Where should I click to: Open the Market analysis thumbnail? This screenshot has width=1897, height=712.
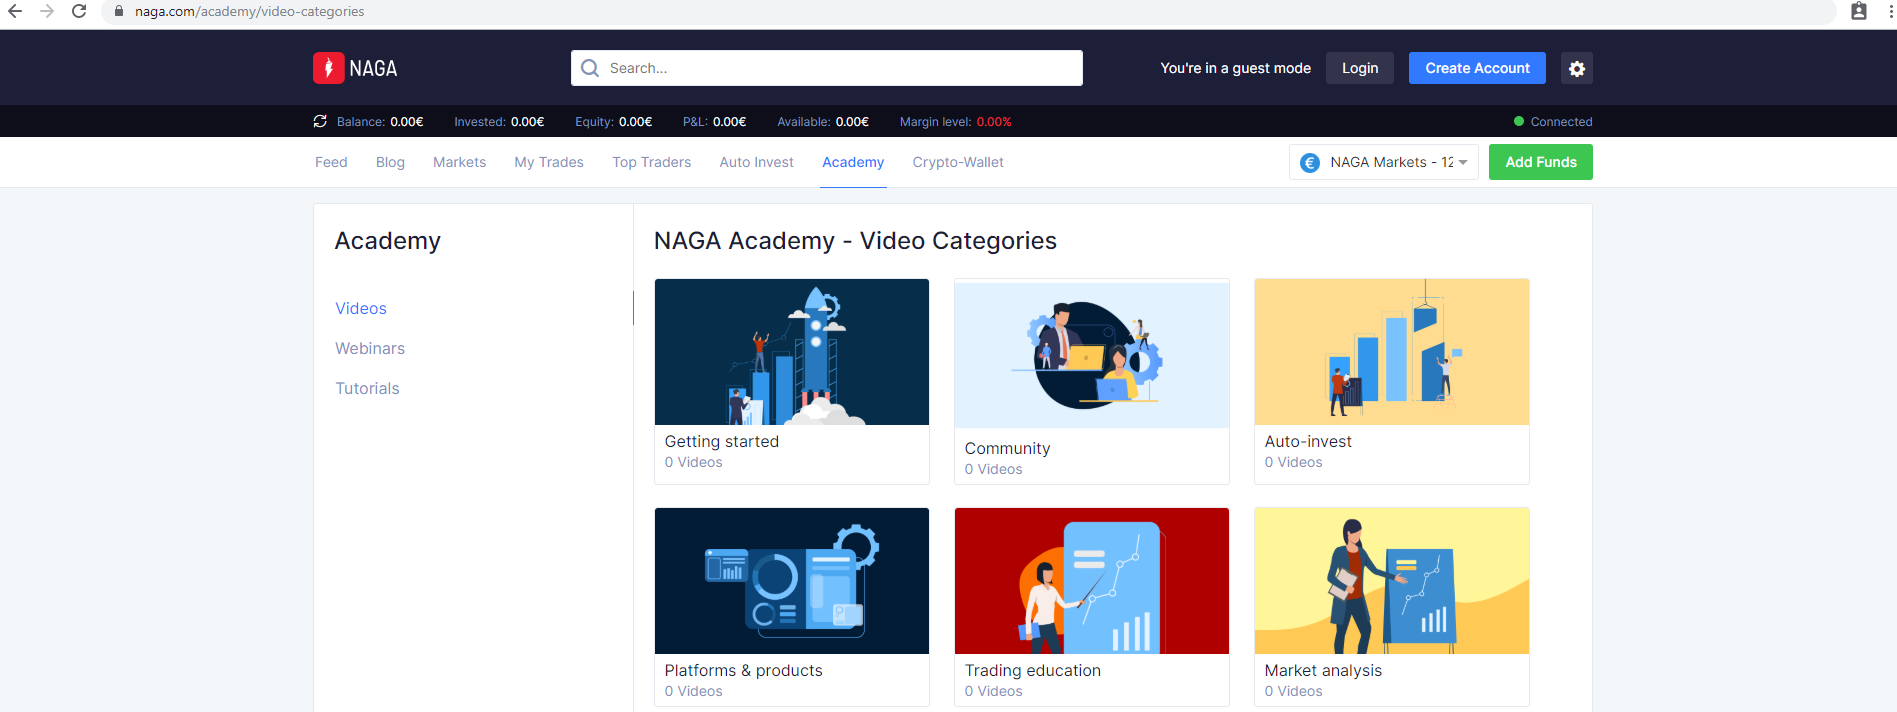pos(1392,581)
